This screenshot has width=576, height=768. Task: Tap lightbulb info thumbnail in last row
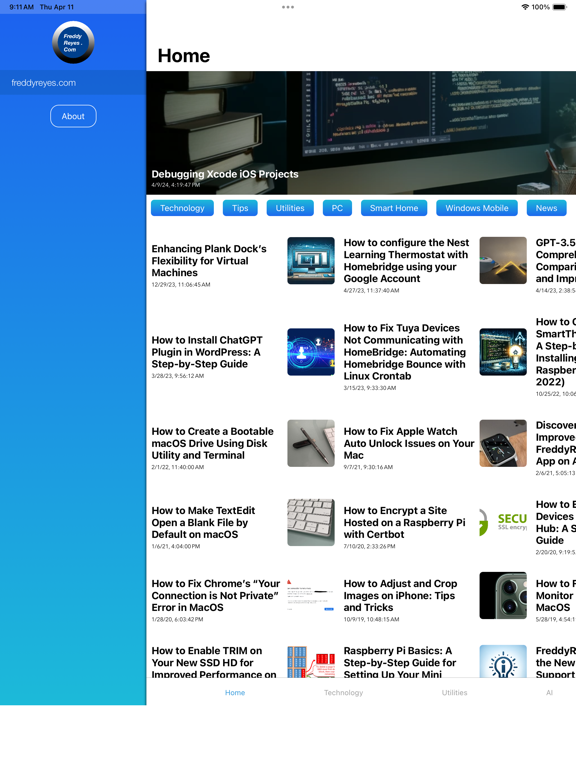click(x=503, y=662)
